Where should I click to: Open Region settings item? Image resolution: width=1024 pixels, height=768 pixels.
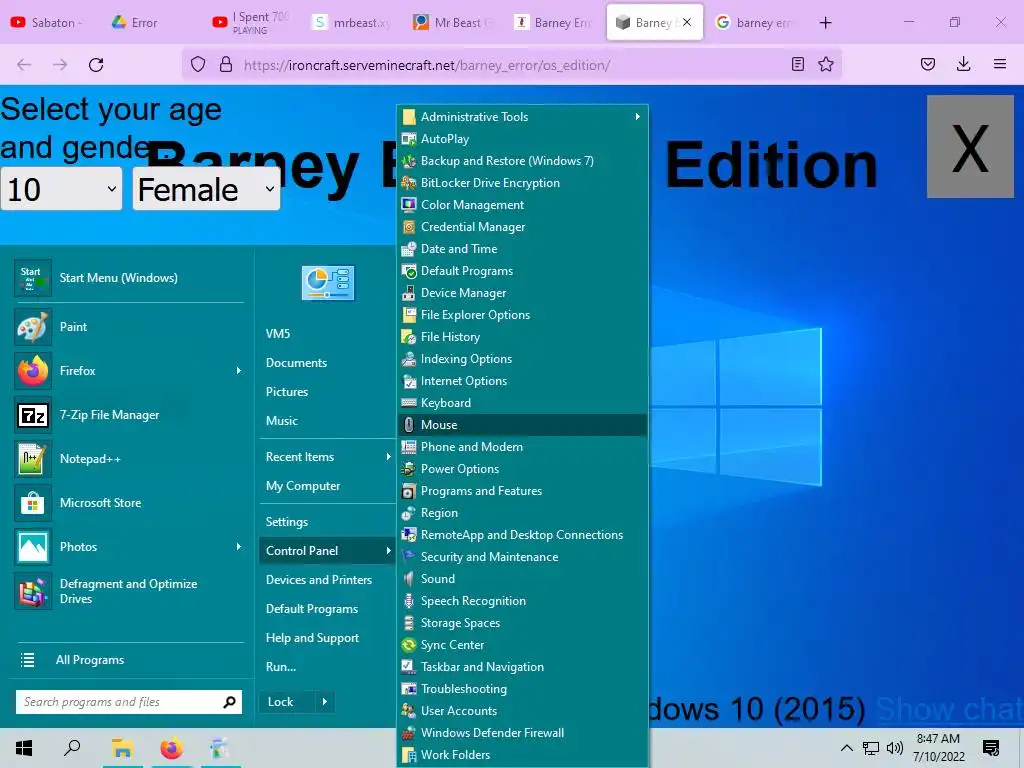[x=522, y=513]
